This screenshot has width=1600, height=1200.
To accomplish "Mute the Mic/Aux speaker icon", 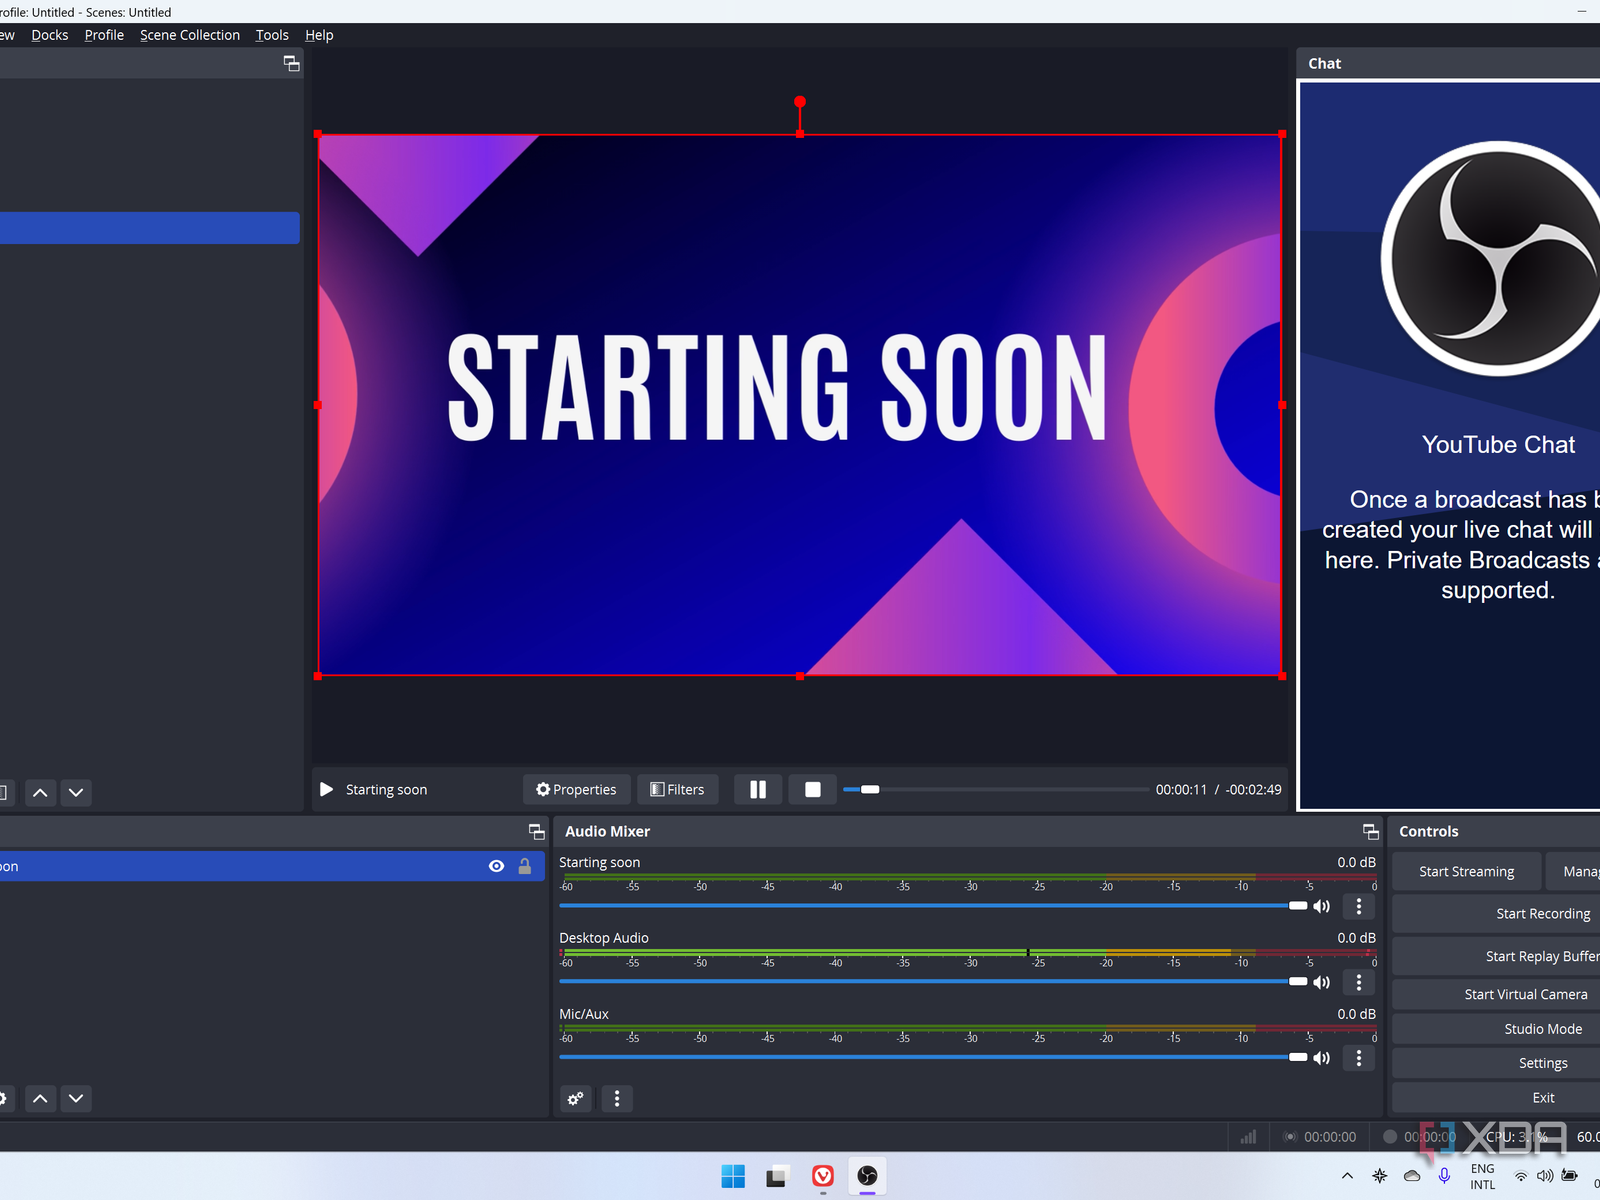I will (1321, 1058).
